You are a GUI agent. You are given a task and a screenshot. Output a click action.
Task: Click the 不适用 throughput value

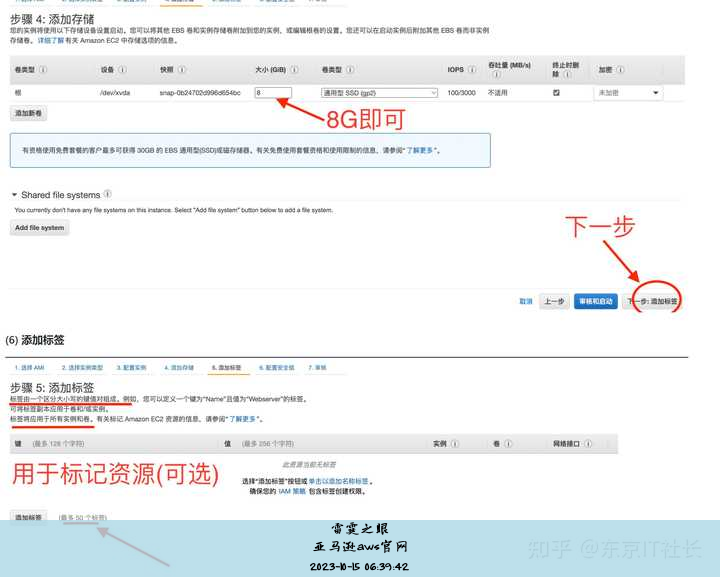pyautogui.click(x=497, y=93)
